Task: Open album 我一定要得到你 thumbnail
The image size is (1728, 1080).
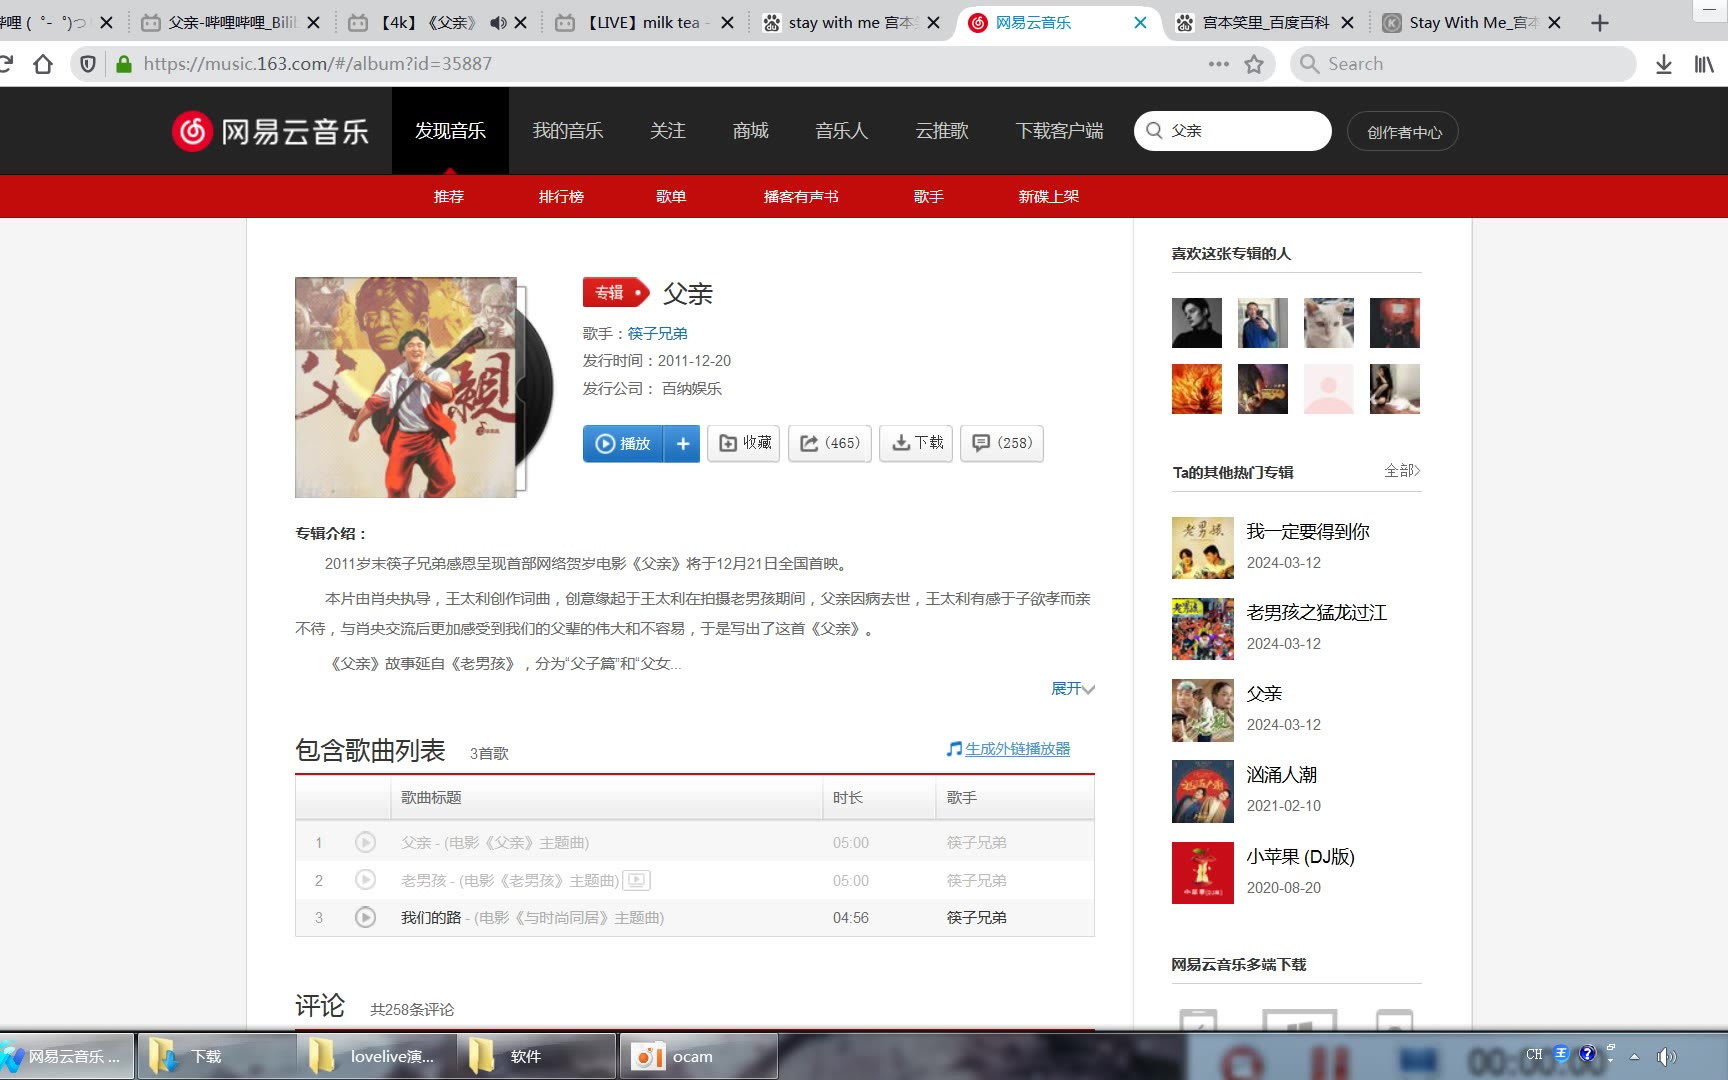Action: (x=1202, y=548)
